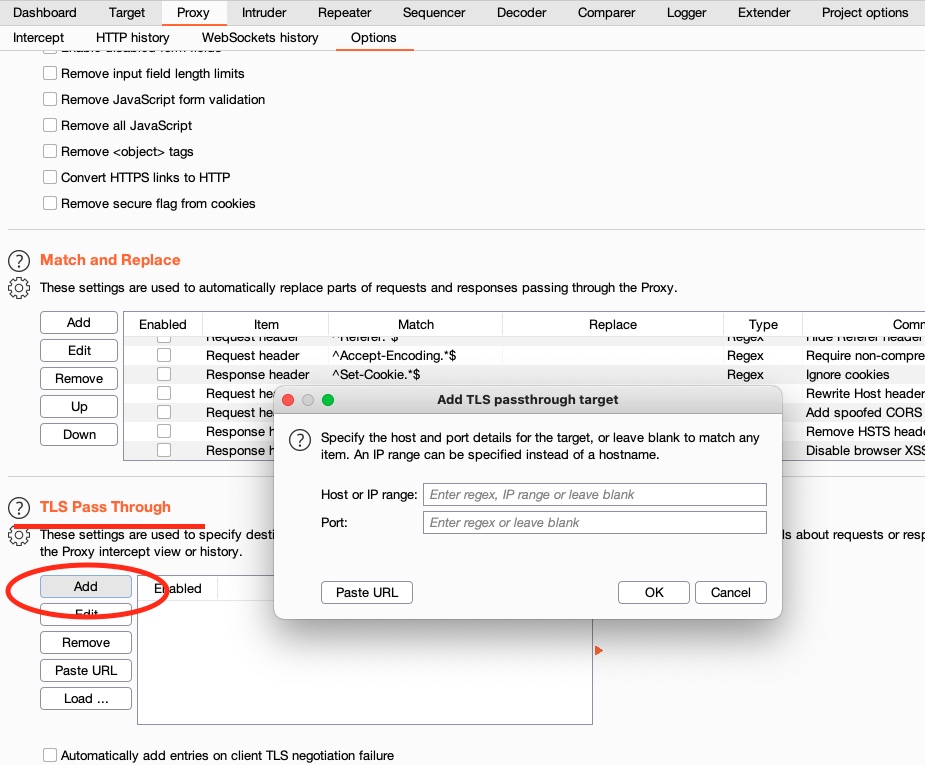The height and width of the screenshot is (765, 925).
Task: Open help for Match and Replace section
Action: click(x=19, y=260)
